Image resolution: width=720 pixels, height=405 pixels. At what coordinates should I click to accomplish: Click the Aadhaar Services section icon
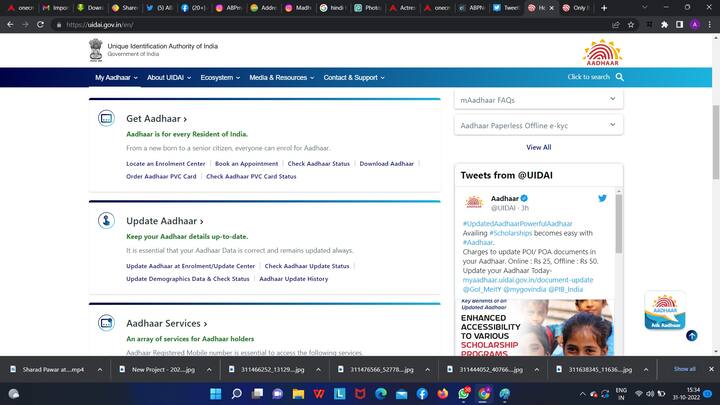106,323
